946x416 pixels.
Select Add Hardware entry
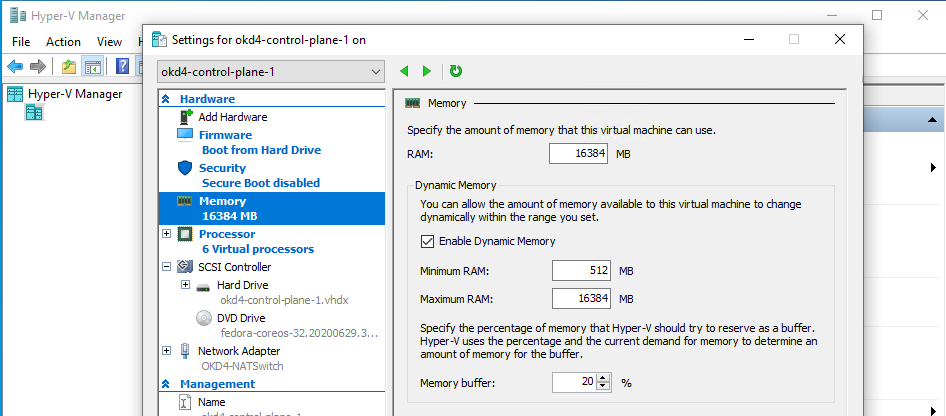point(233,117)
